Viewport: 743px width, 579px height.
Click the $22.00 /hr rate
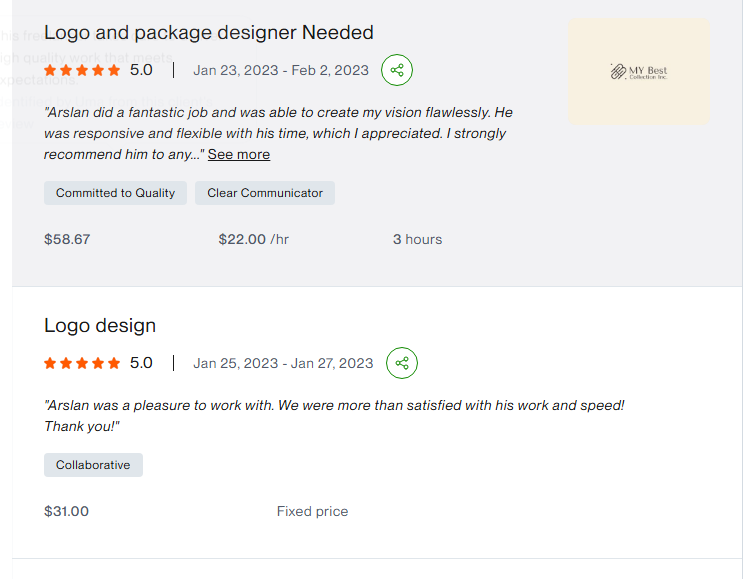(x=254, y=239)
